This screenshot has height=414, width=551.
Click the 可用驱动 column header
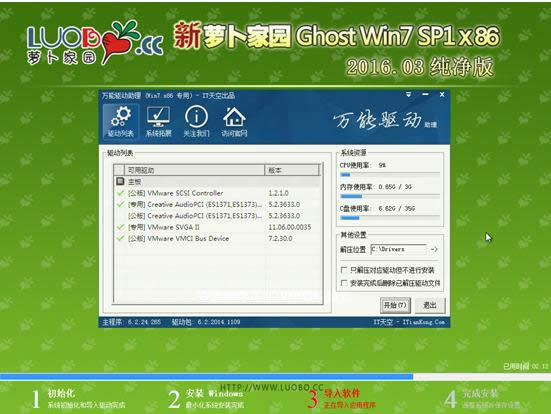[x=194, y=170]
